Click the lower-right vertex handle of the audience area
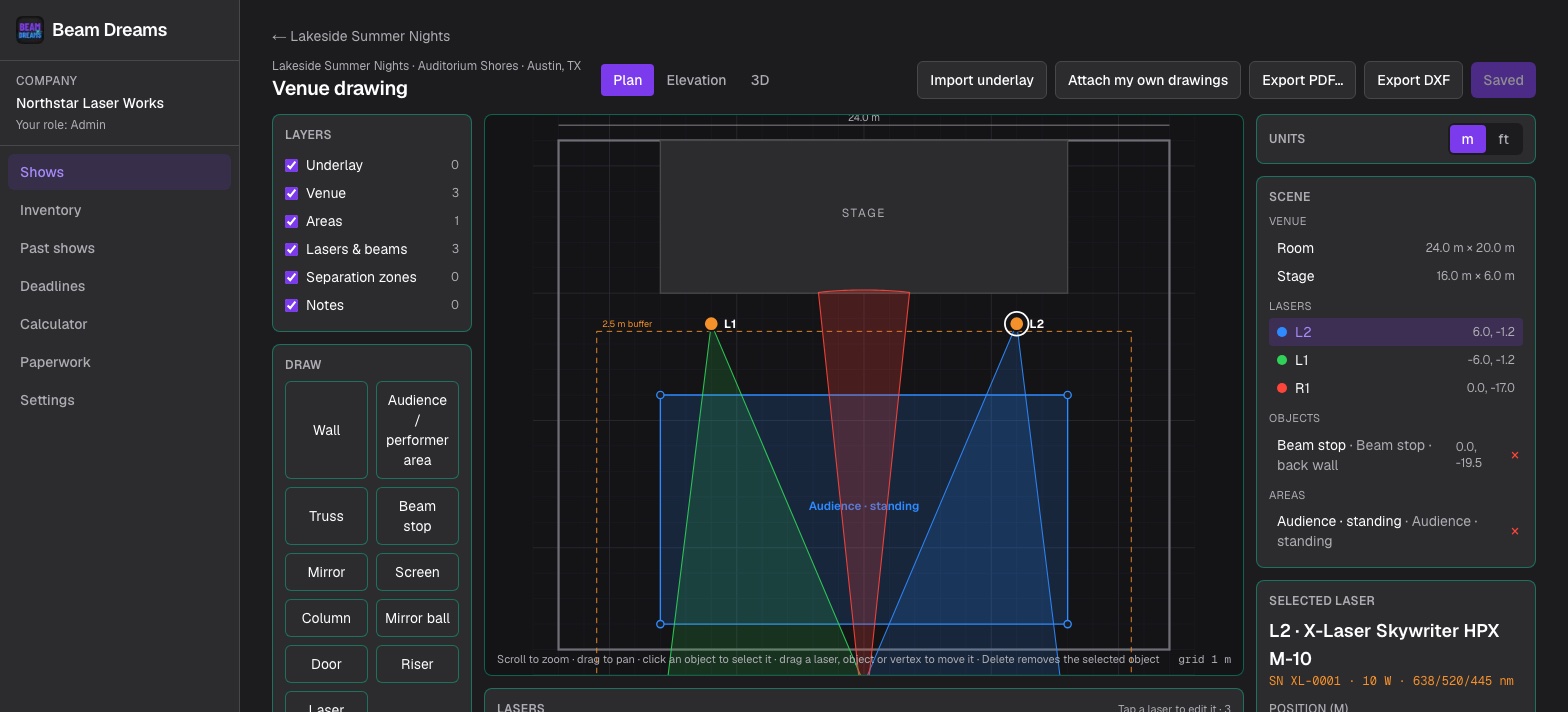Viewport: 1568px width, 712px height. point(1067,624)
